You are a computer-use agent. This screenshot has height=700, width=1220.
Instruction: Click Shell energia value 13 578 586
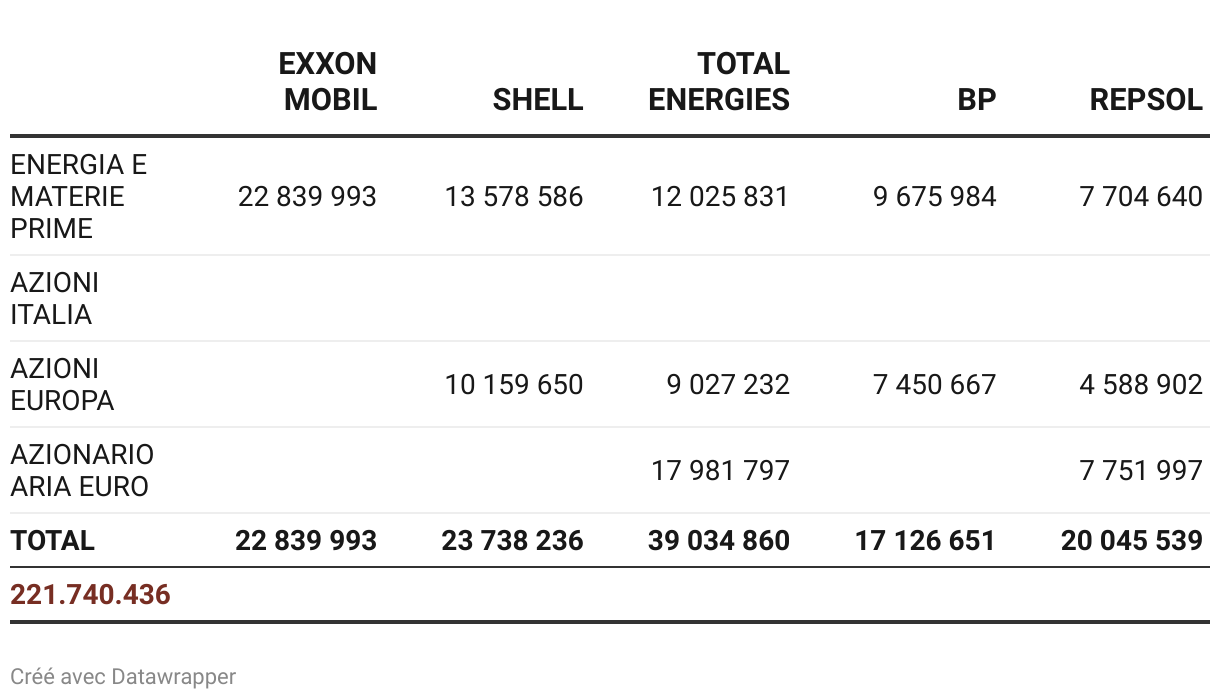(x=513, y=196)
